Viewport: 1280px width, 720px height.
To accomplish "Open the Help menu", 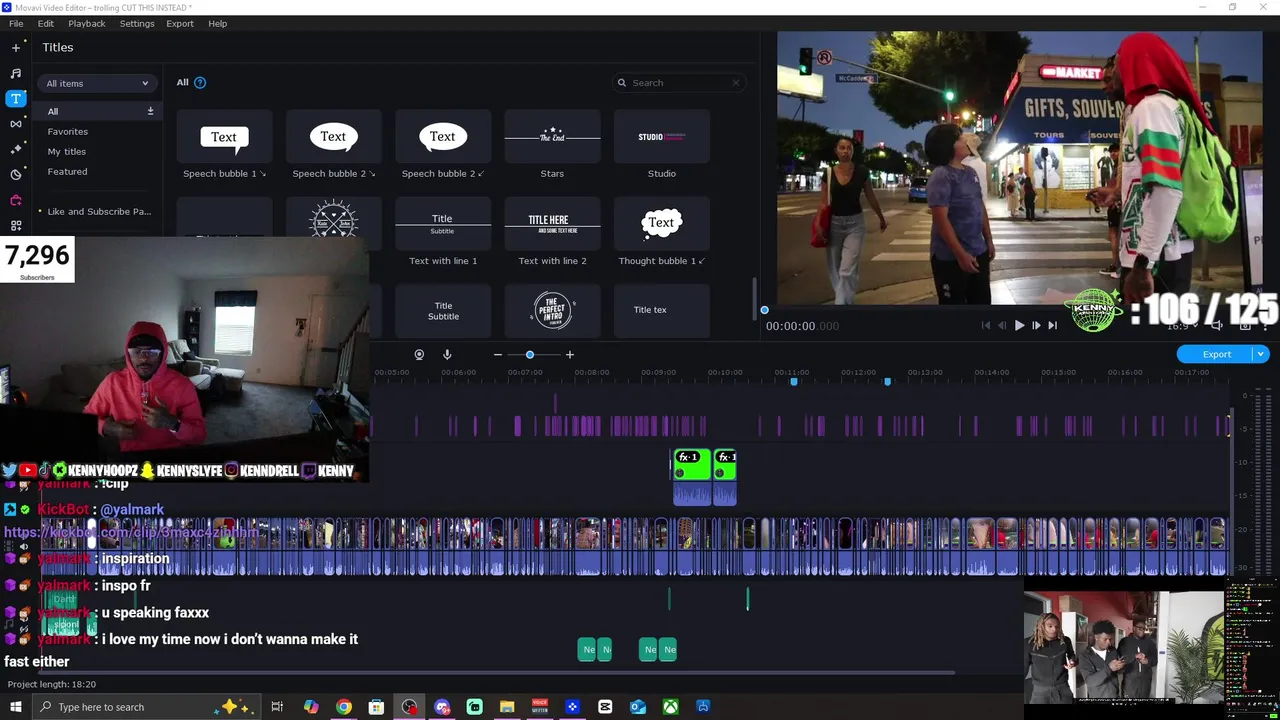I will [x=217, y=23].
